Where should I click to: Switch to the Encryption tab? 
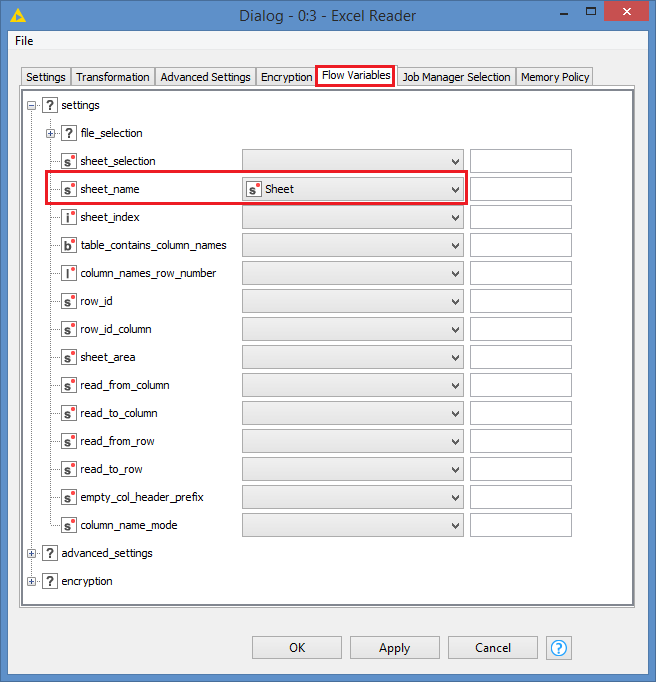(286, 77)
